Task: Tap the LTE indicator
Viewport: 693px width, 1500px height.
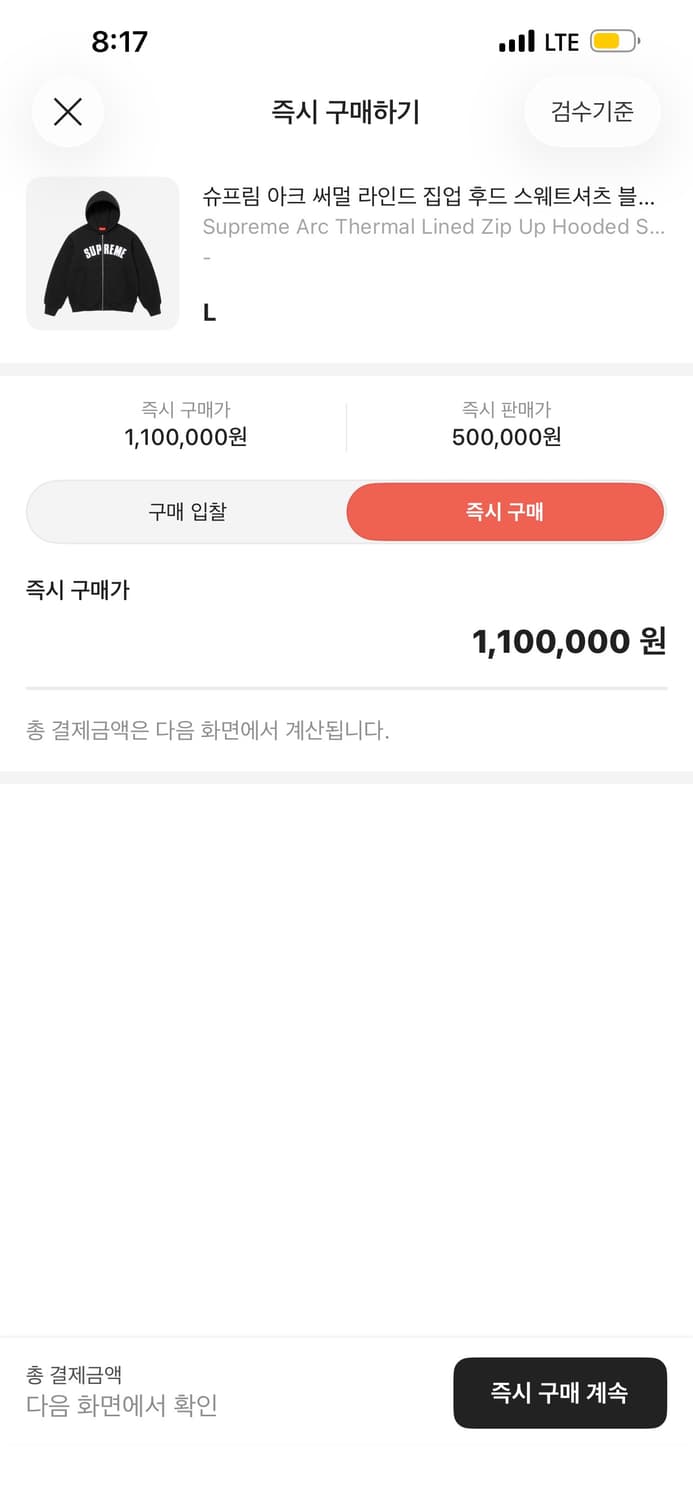Action: [561, 41]
